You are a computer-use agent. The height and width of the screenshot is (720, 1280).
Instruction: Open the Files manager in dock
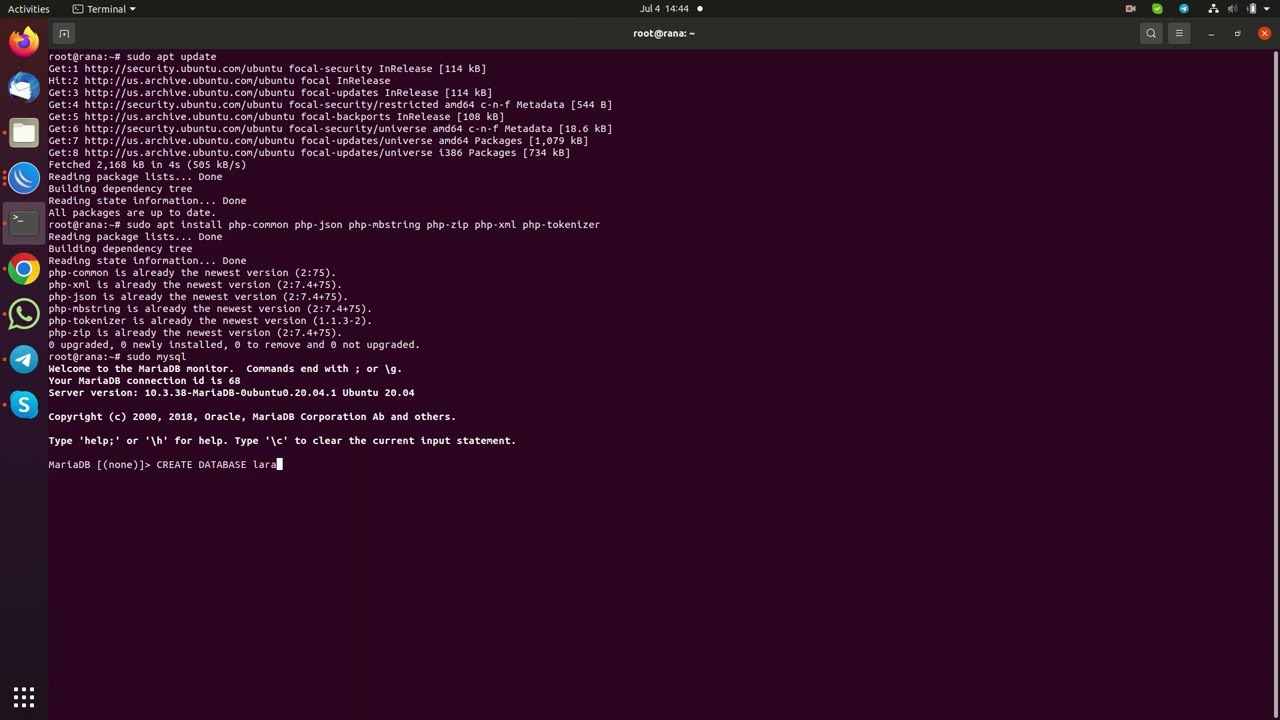[x=24, y=132]
